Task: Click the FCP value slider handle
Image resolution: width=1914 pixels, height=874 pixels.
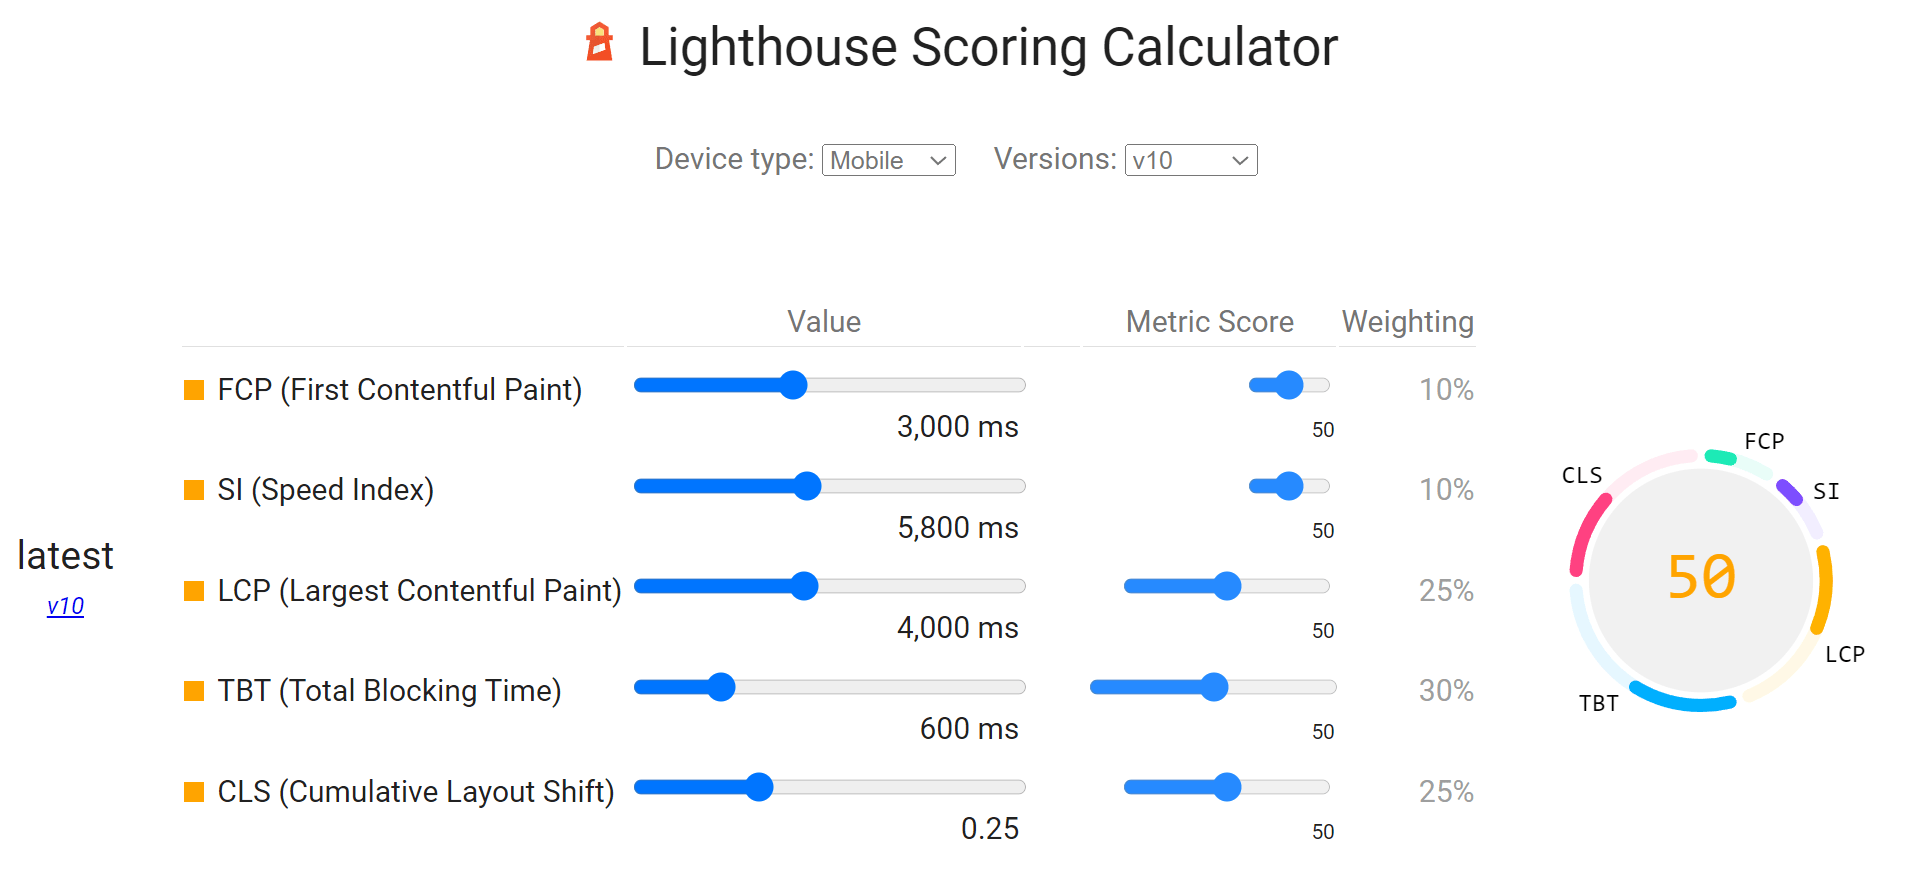Action: (x=792, y=385)
